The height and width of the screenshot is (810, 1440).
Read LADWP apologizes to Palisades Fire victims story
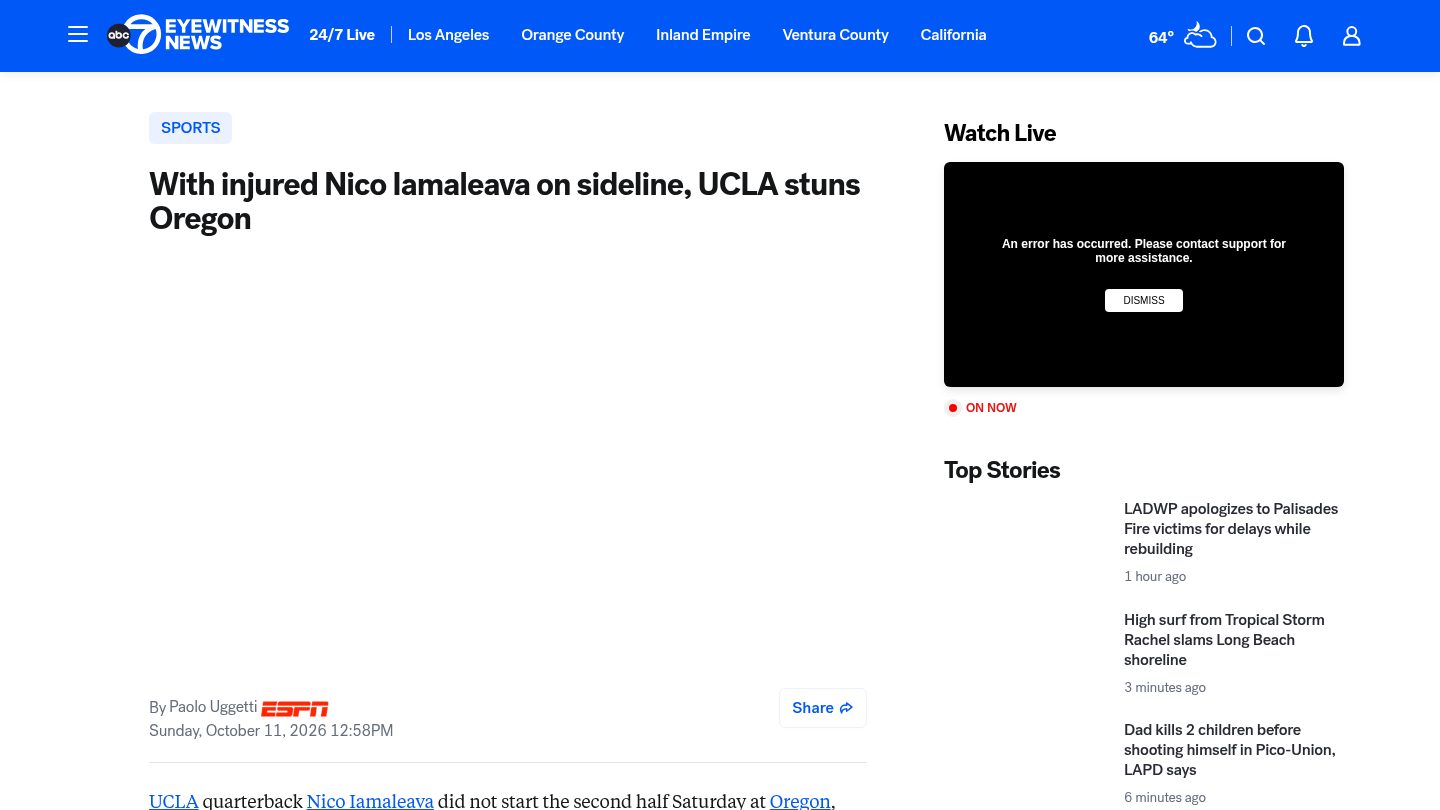click(1231, 529)
